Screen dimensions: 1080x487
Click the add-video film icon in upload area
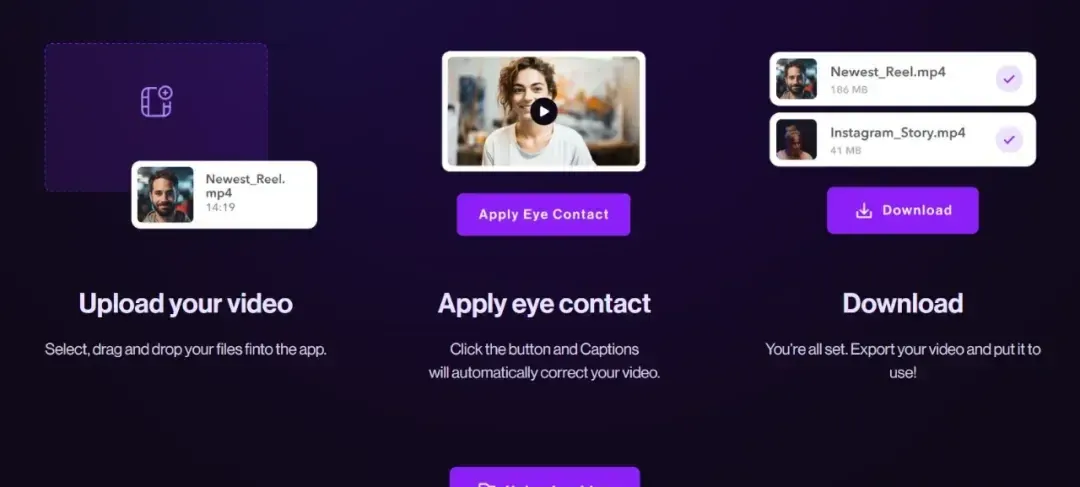156,102
